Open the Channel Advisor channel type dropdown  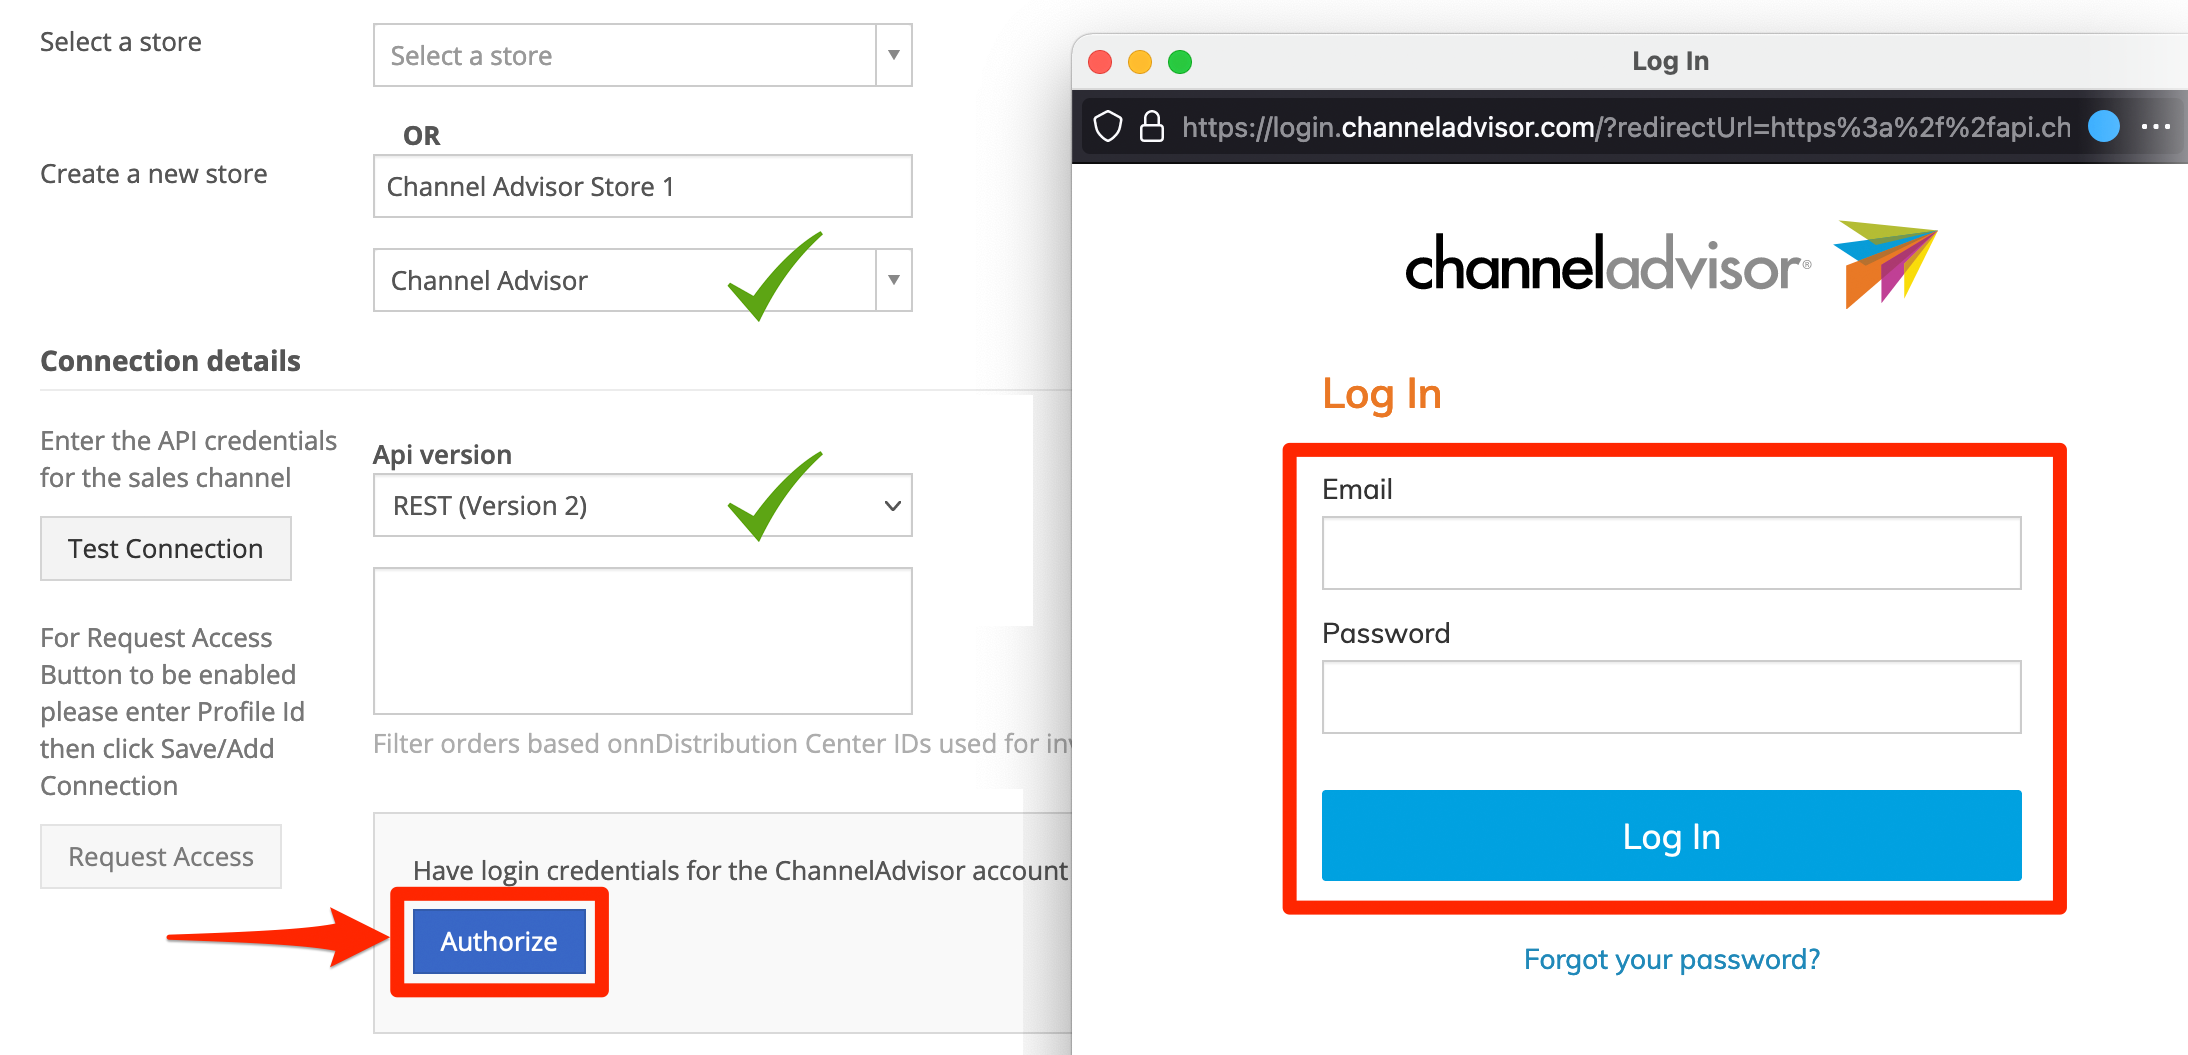(643, 280)
